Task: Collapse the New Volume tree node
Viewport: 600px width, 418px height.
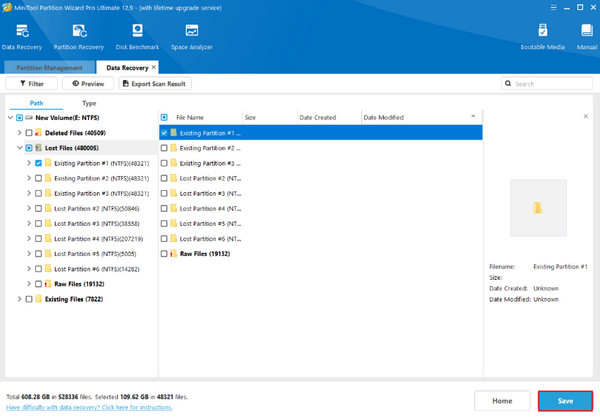Action: [10, 118]
